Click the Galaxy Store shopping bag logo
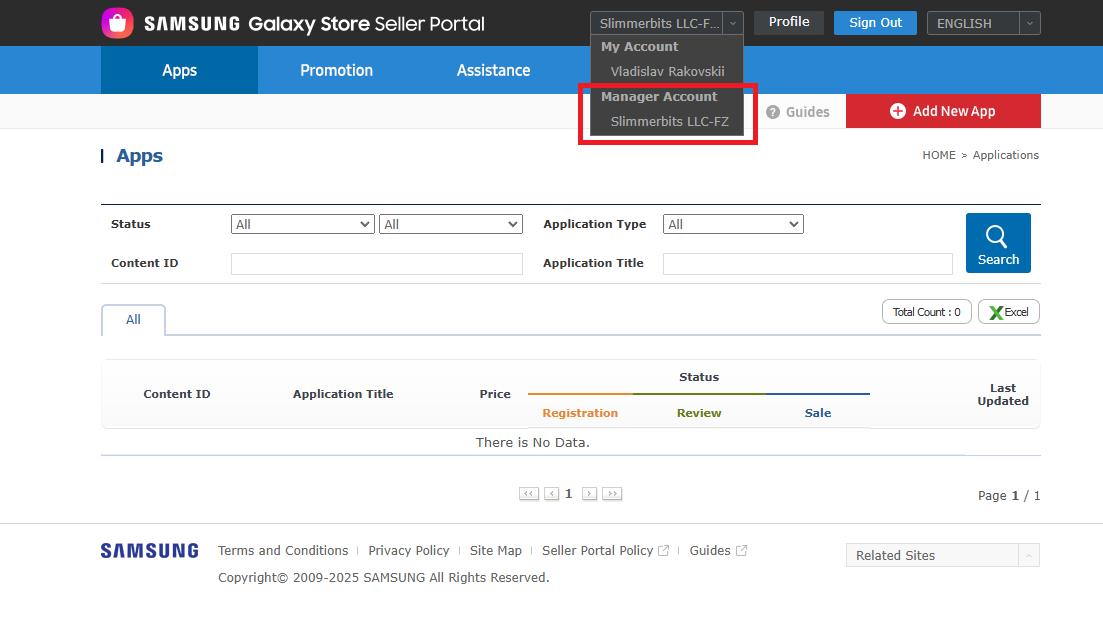This screenshot has height=628, width=1103. 117,23
